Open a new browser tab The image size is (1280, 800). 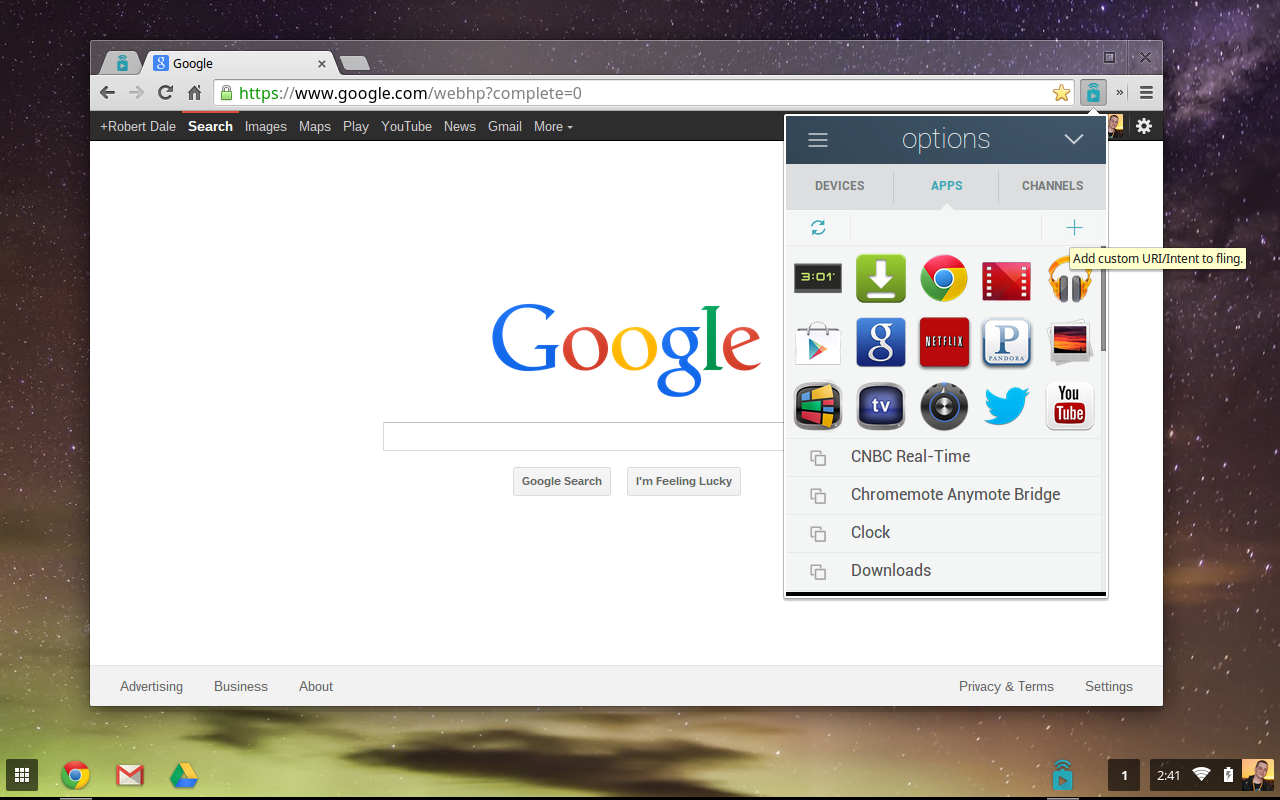point(355,63)
